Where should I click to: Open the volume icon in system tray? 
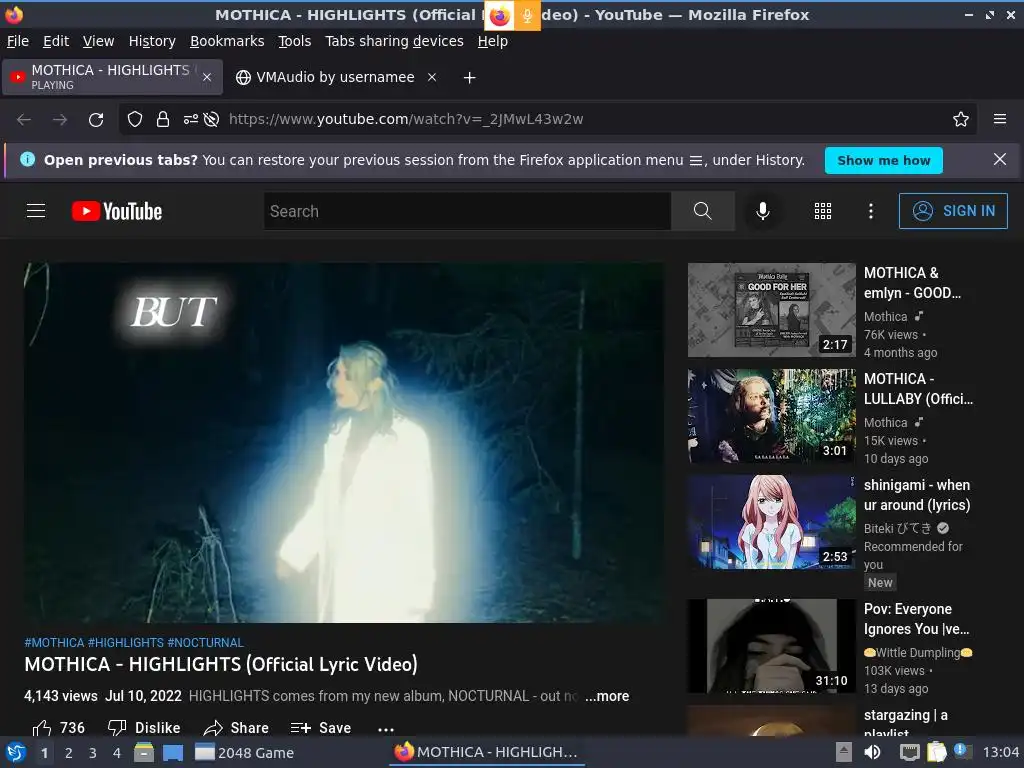(872, 752)
